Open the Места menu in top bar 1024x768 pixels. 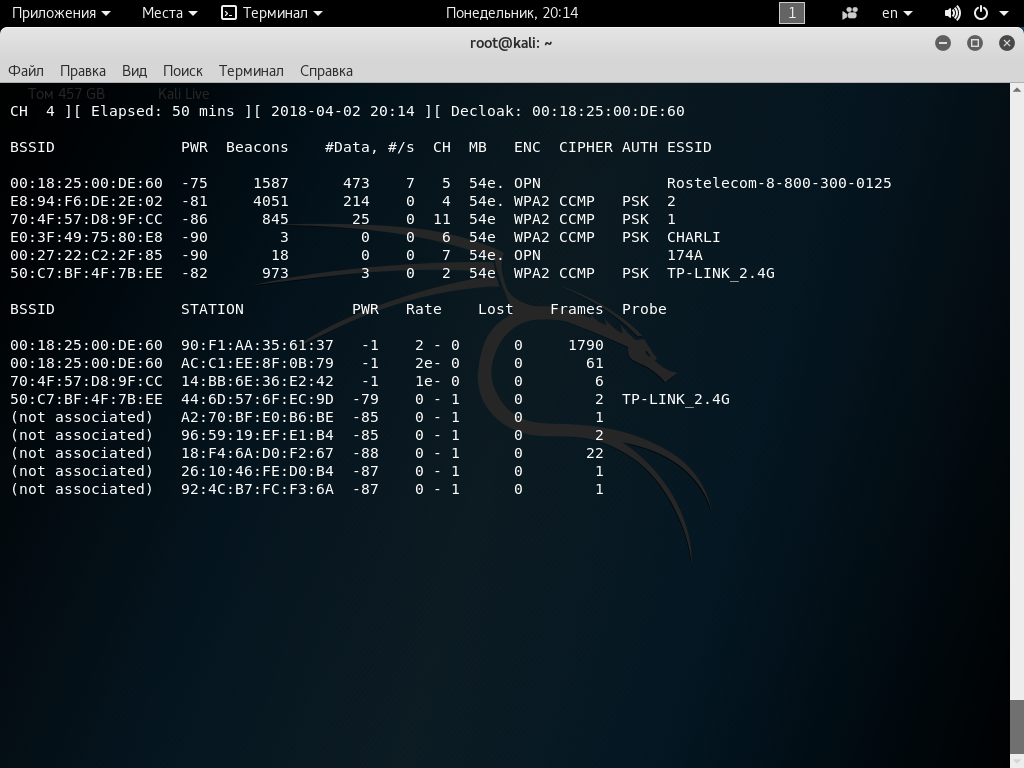coord(169,13)
